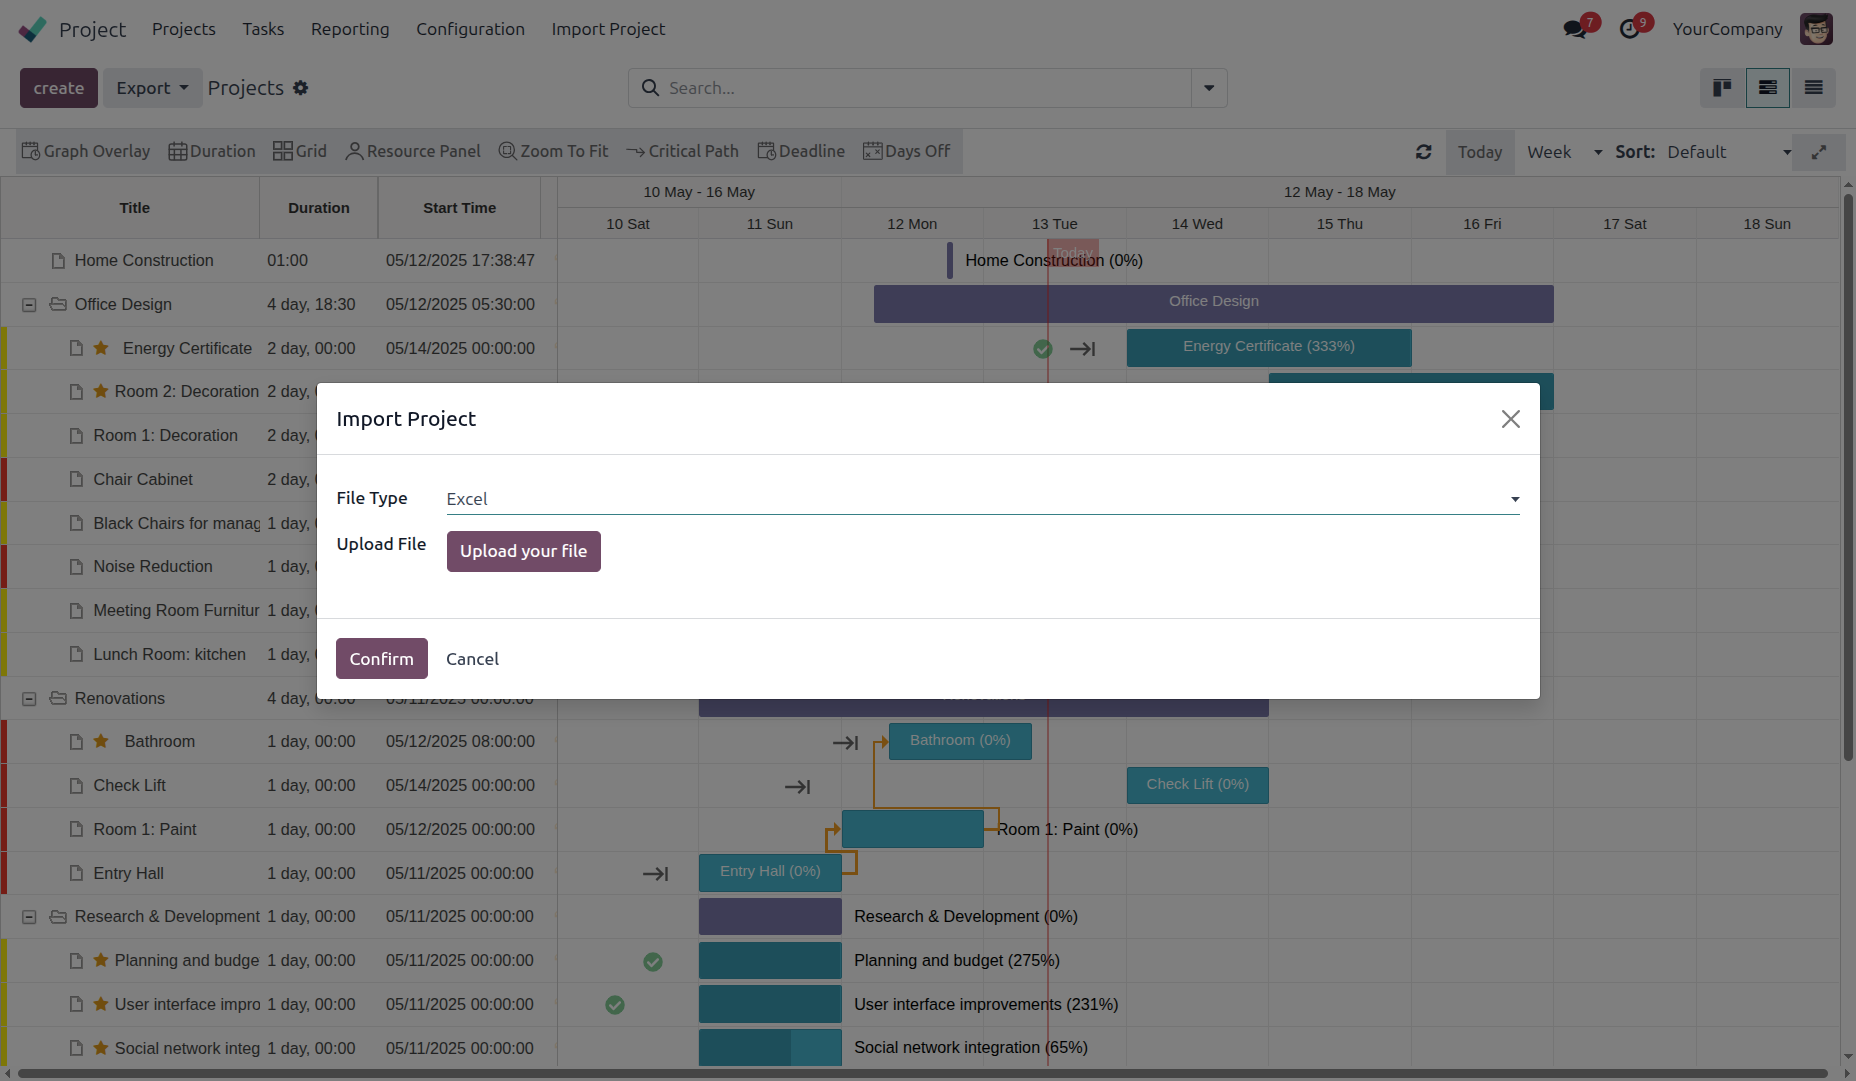1856x1081 pixels.
Task: Close the Import Project dialog
Action: [1510, 419]
